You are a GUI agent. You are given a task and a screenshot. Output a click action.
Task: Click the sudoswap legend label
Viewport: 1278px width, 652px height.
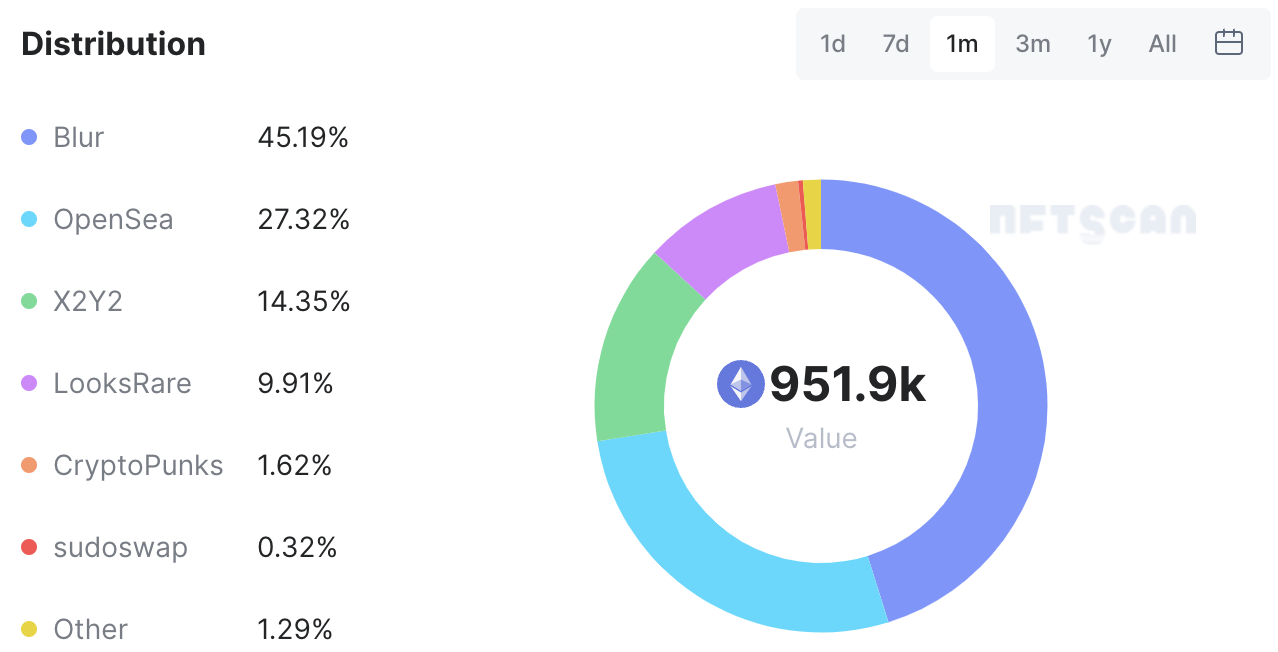click(120, 547)
